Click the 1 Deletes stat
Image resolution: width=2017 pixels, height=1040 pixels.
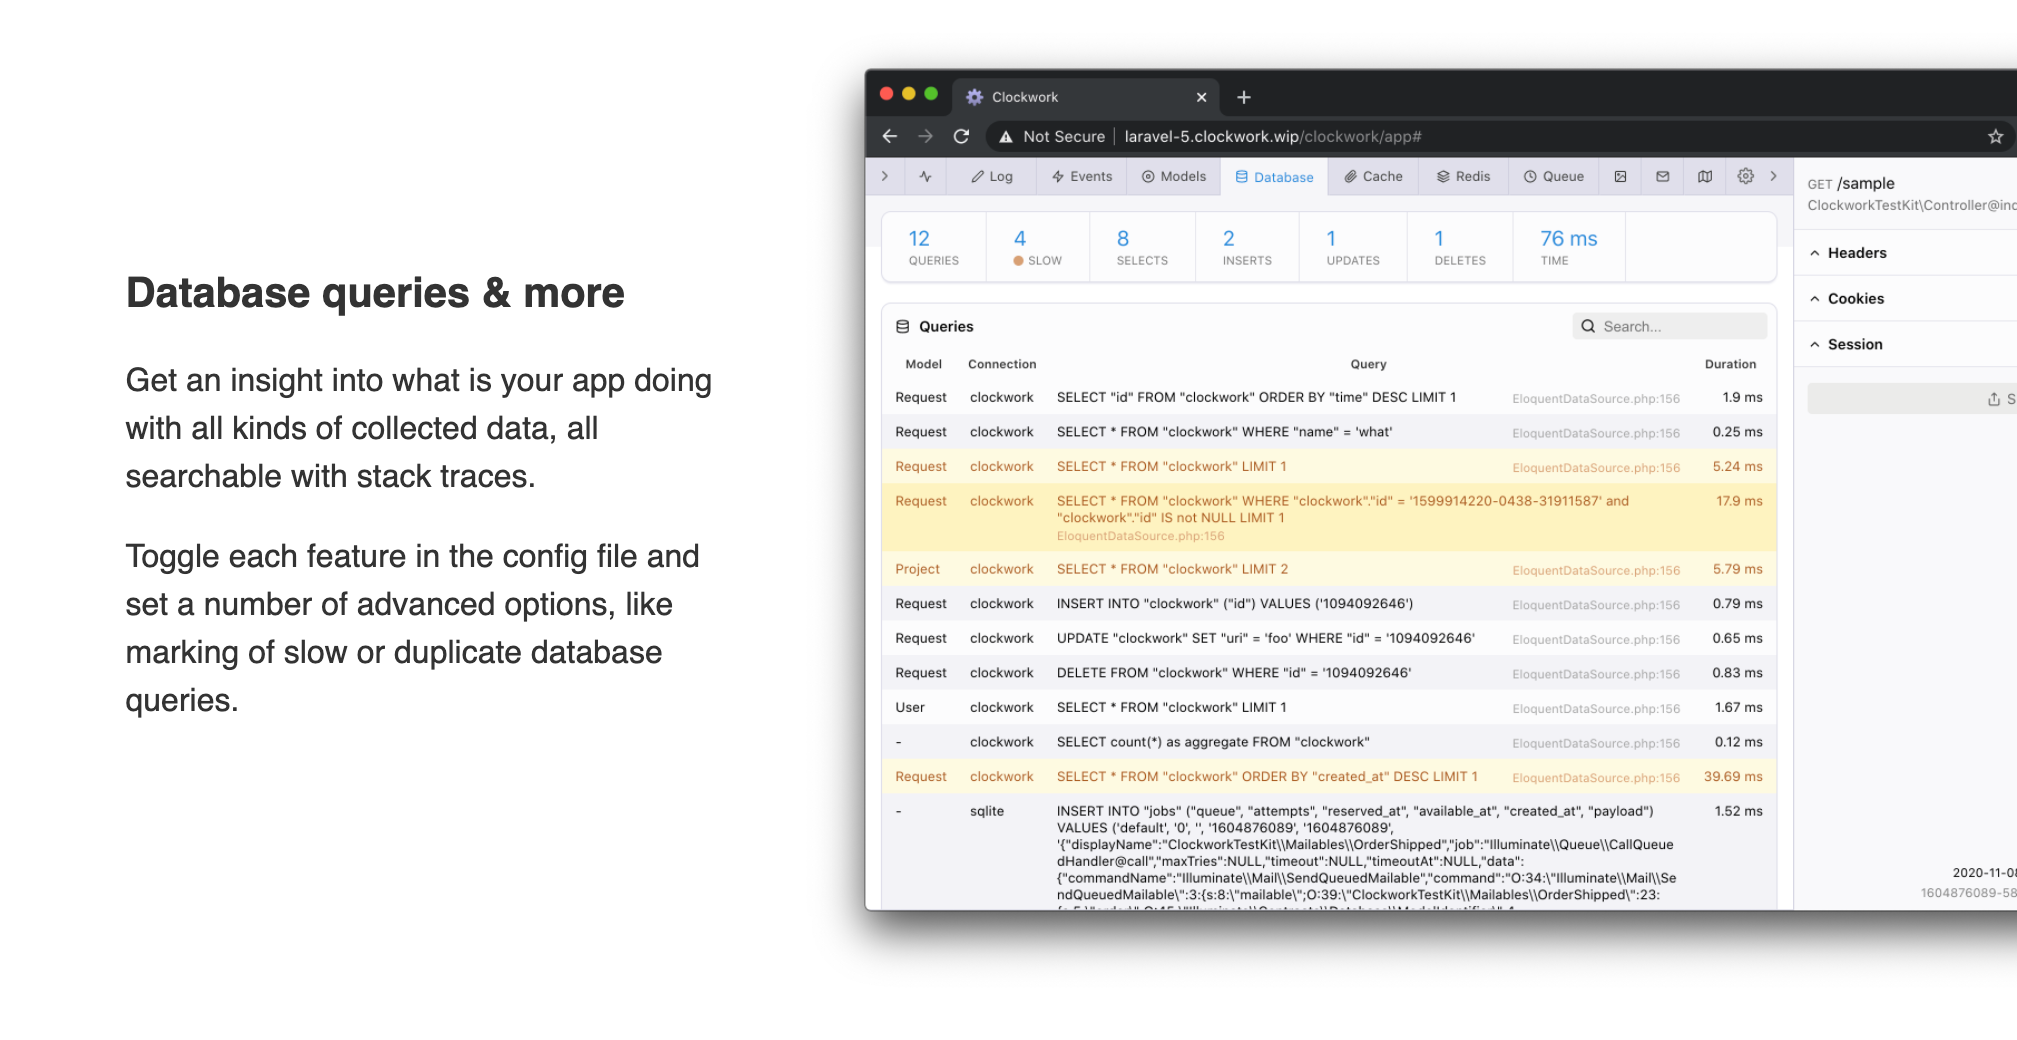[x=1460, y=247]
